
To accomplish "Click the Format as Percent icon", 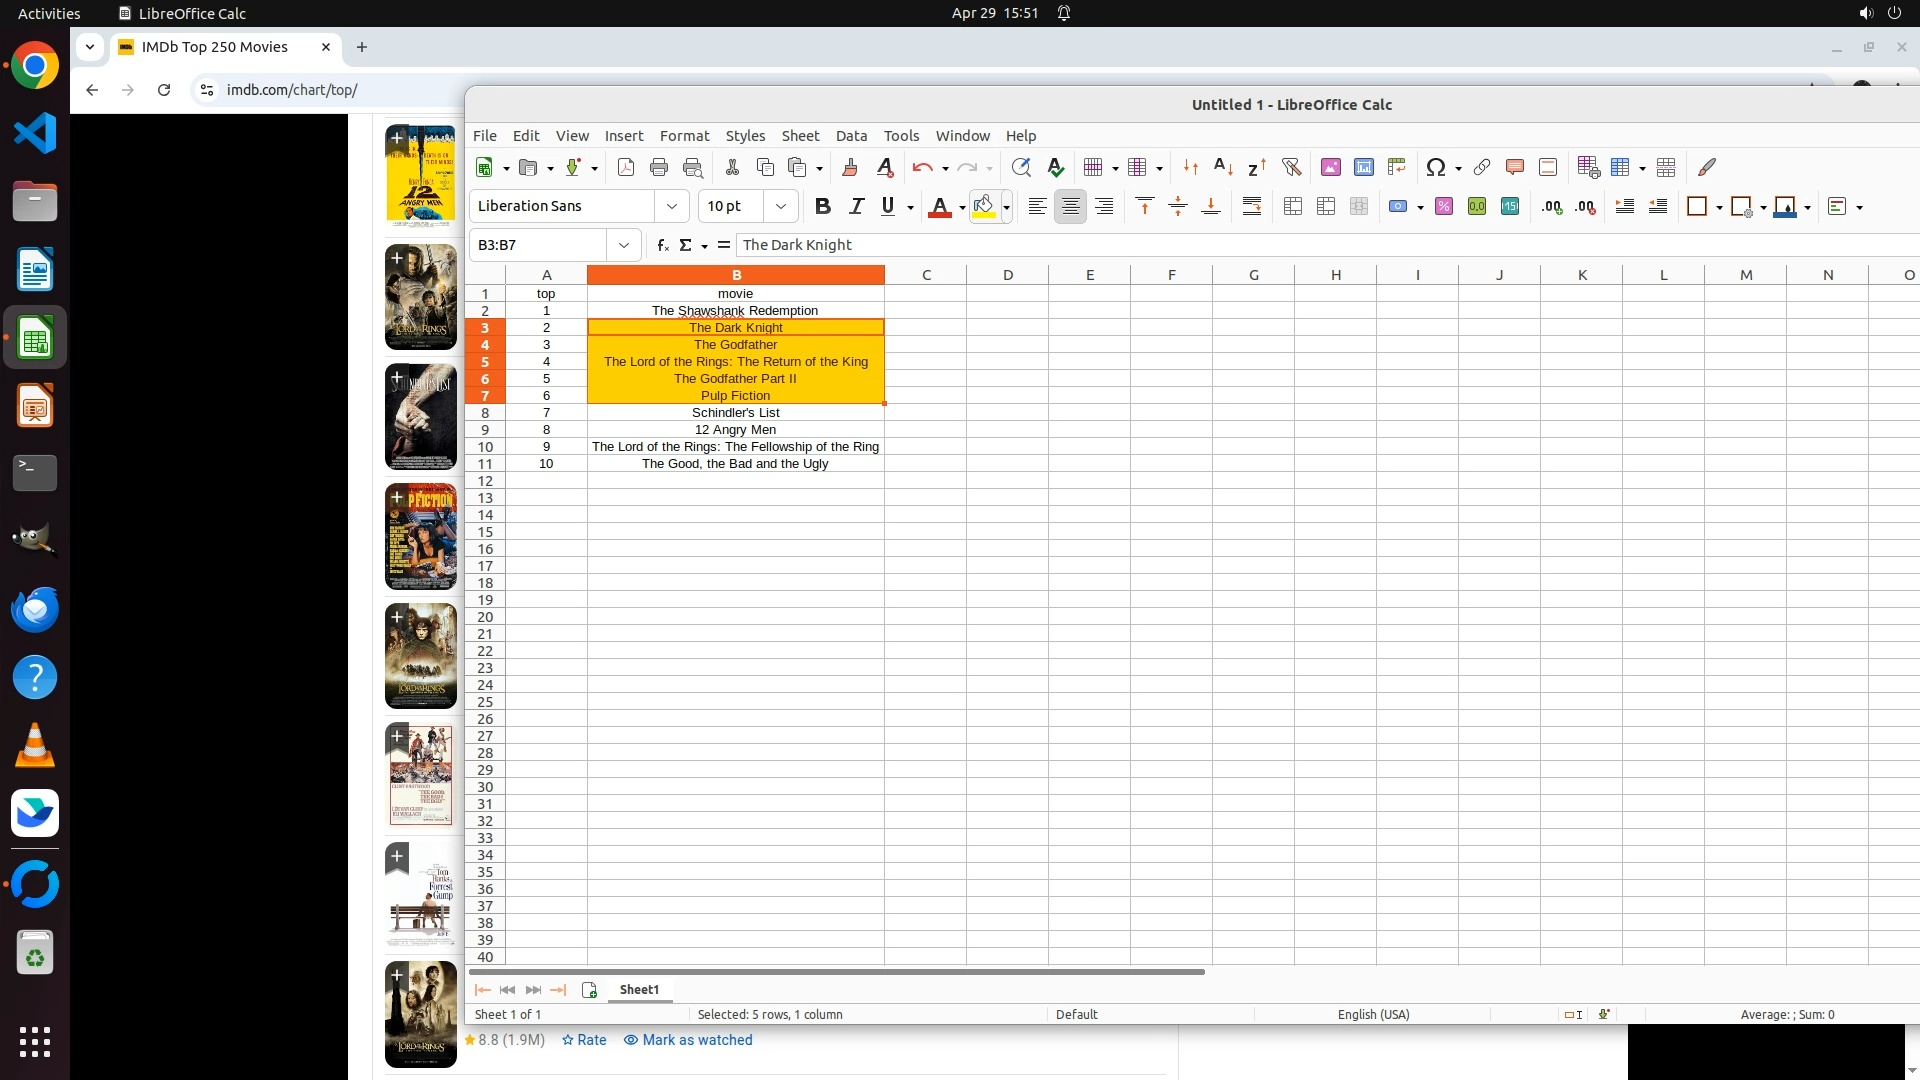I will 1443,206.
